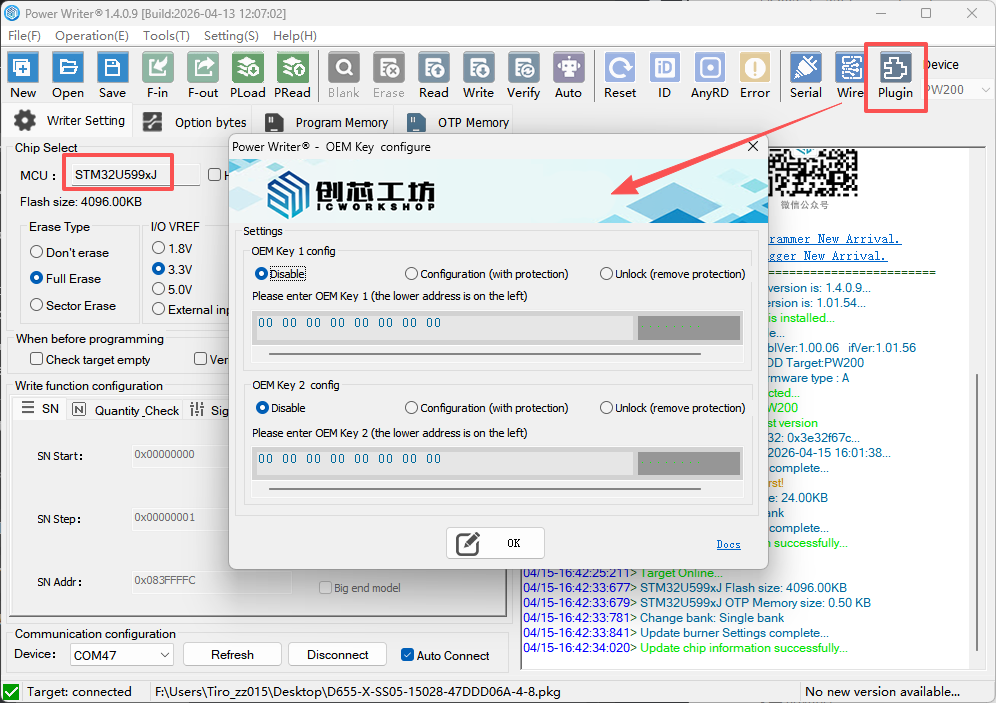The height and width of the screenshot is (703, 996).
Task: Open the Tools(T) menu
Action: (166, 35)
